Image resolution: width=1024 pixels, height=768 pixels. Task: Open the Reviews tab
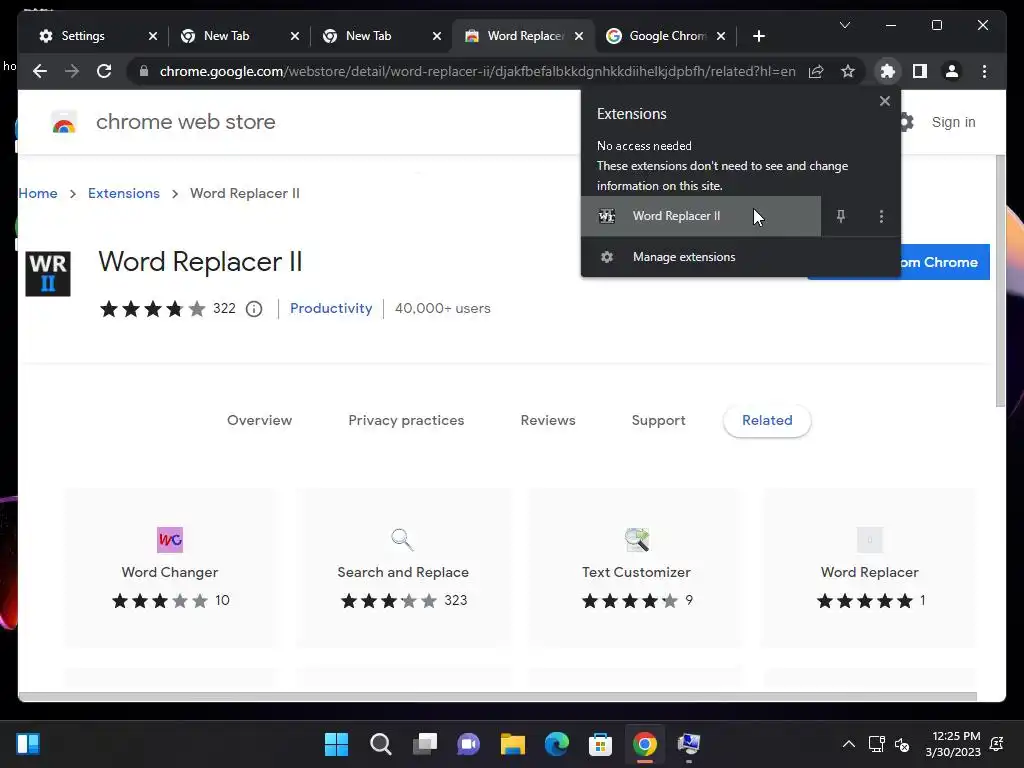[547, 421]
